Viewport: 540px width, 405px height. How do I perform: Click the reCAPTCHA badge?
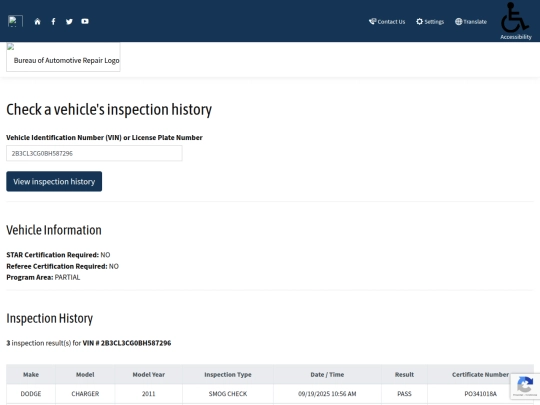pyautogui.click(x=525, y=386)
